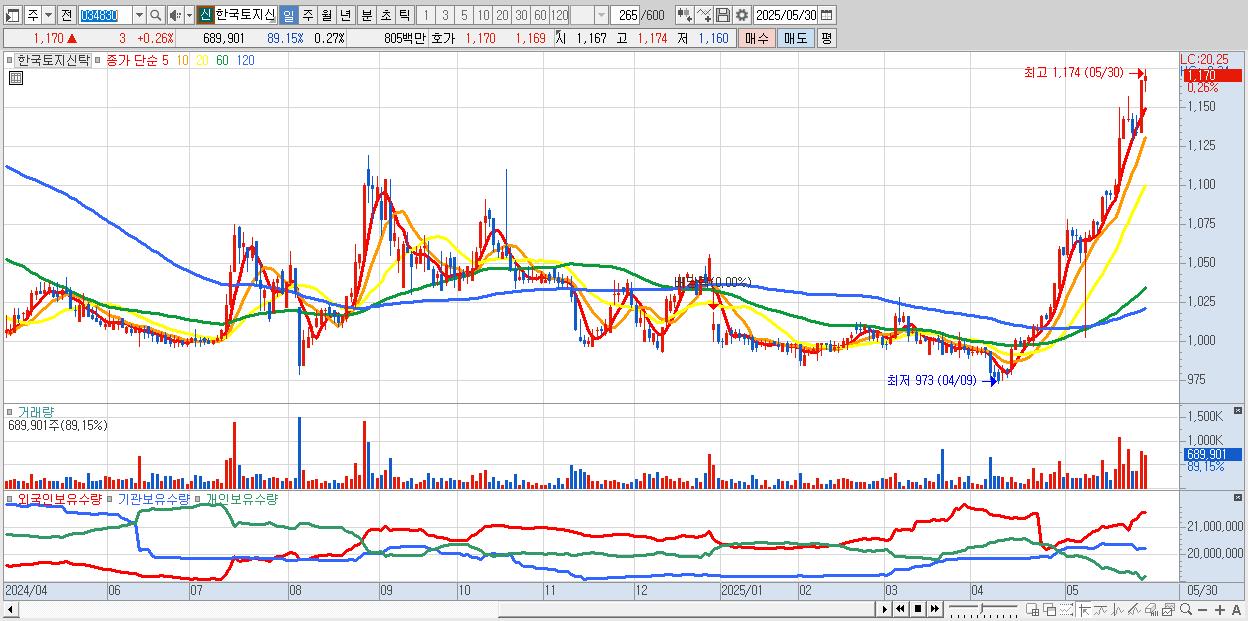Screen dimensions: 1248x621
Task: Select interval 60 button
Action: click(x=540, y=15)
